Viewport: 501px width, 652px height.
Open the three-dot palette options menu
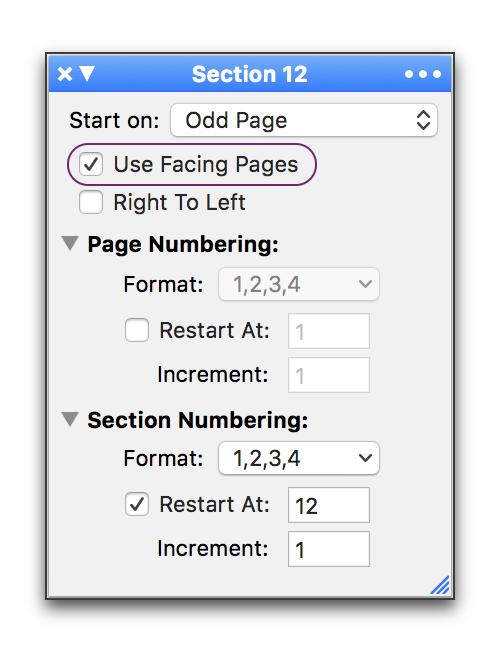423,74
